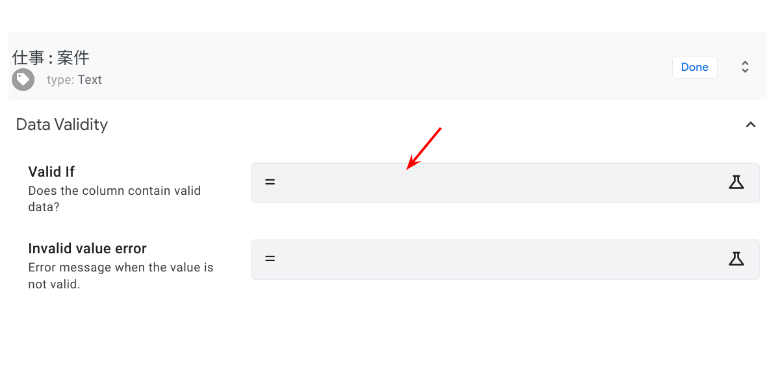The image size is (767, 380).
Task: Click the red arrow annotation
Action: 424,149
